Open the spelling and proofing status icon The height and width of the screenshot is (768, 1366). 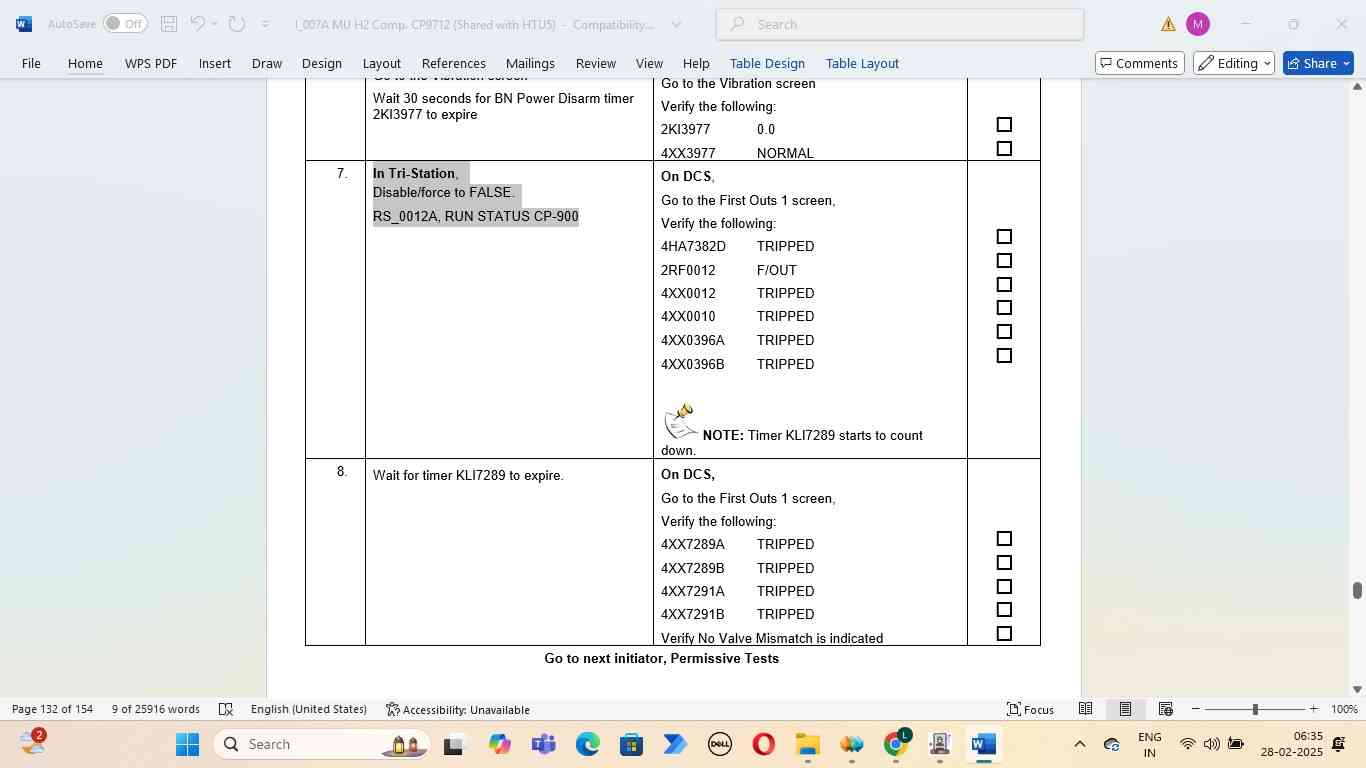[226, 709]
